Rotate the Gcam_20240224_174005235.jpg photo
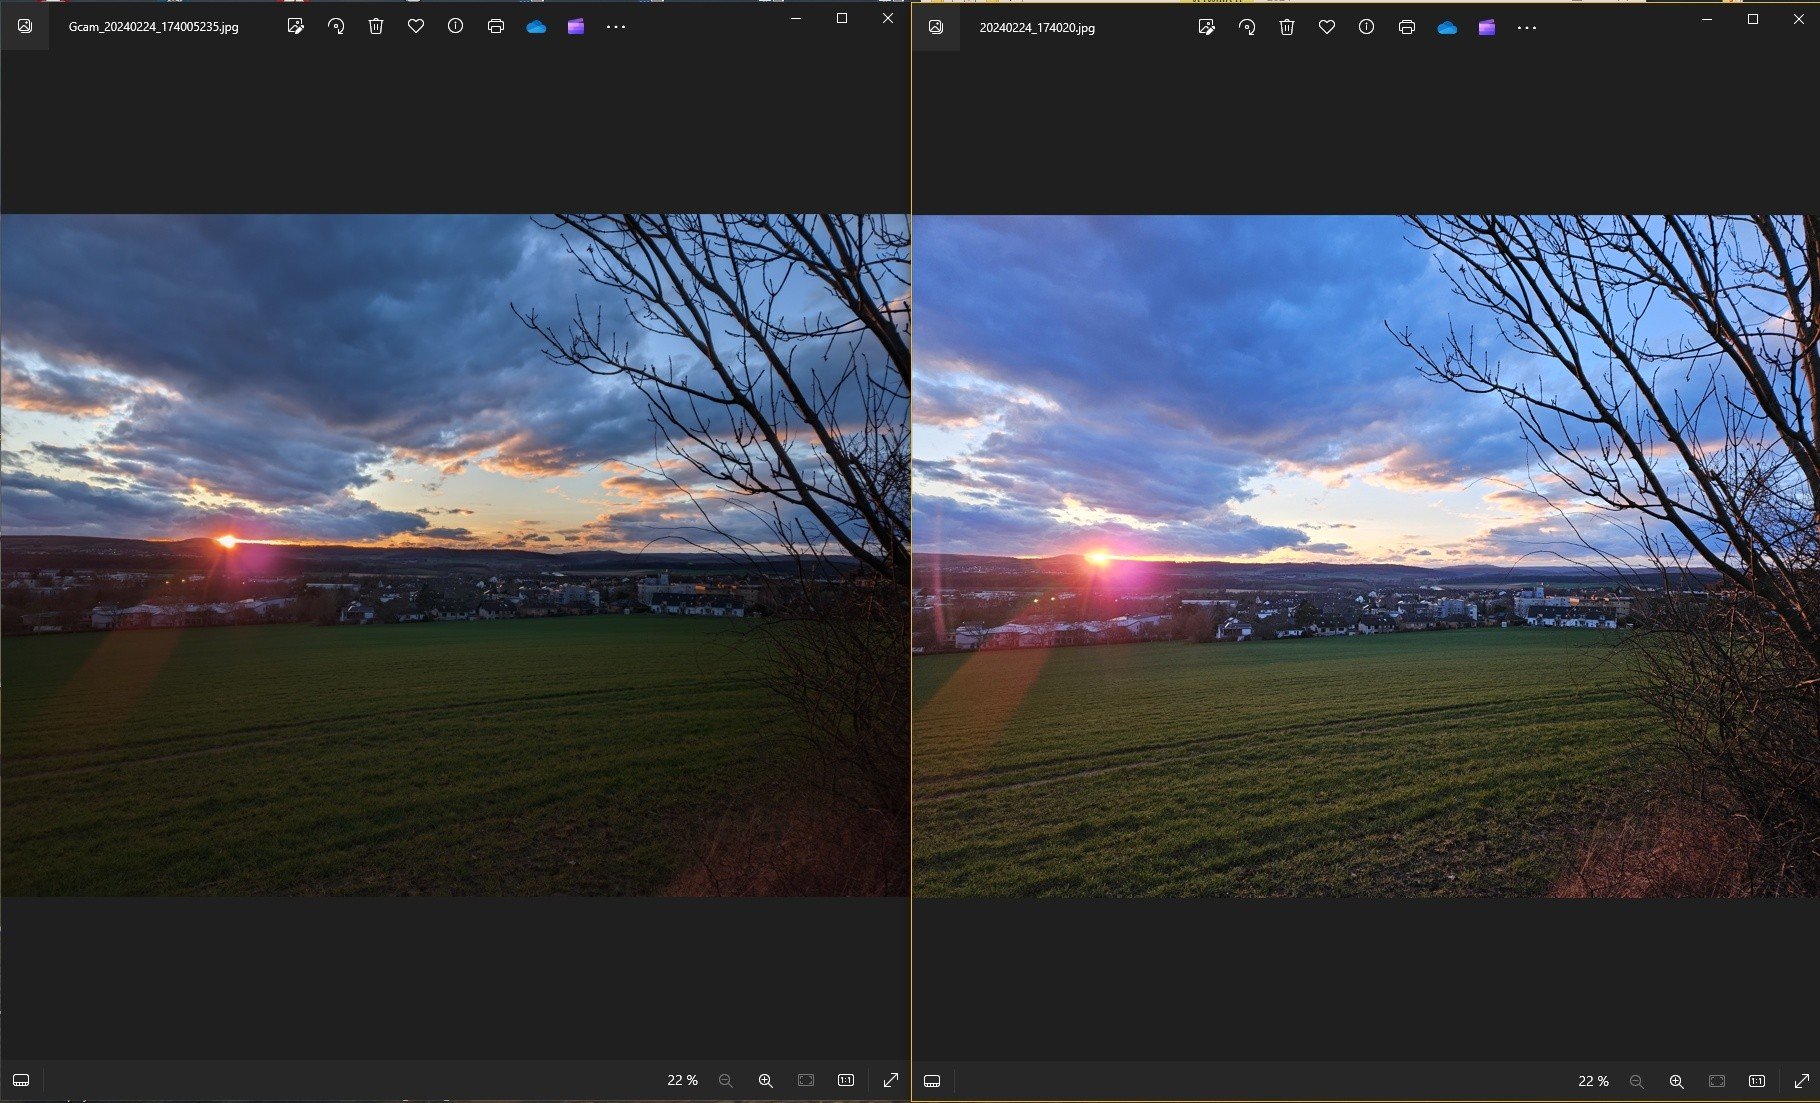The width and height of the screenshot is (1820, 1103). point(336,27)
